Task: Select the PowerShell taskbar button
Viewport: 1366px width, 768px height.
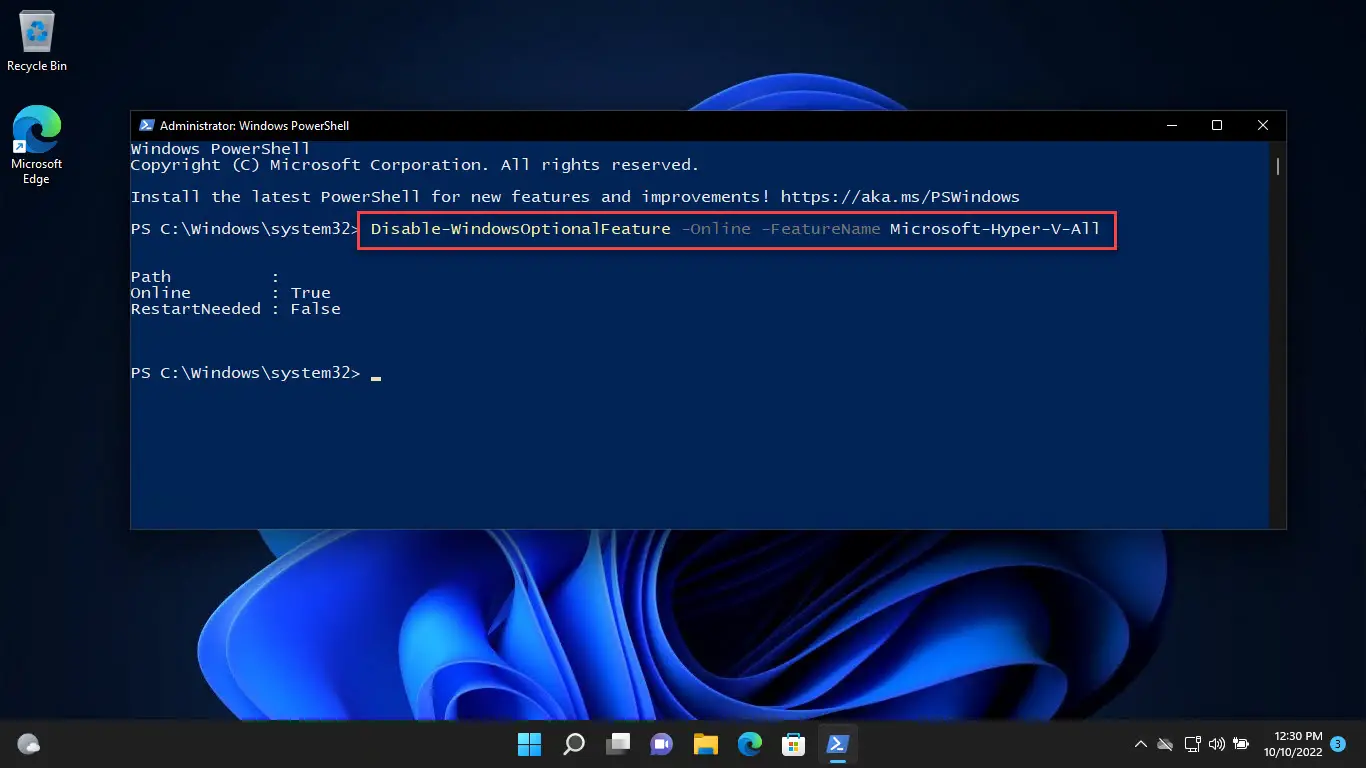Action: tap(838, 744)
